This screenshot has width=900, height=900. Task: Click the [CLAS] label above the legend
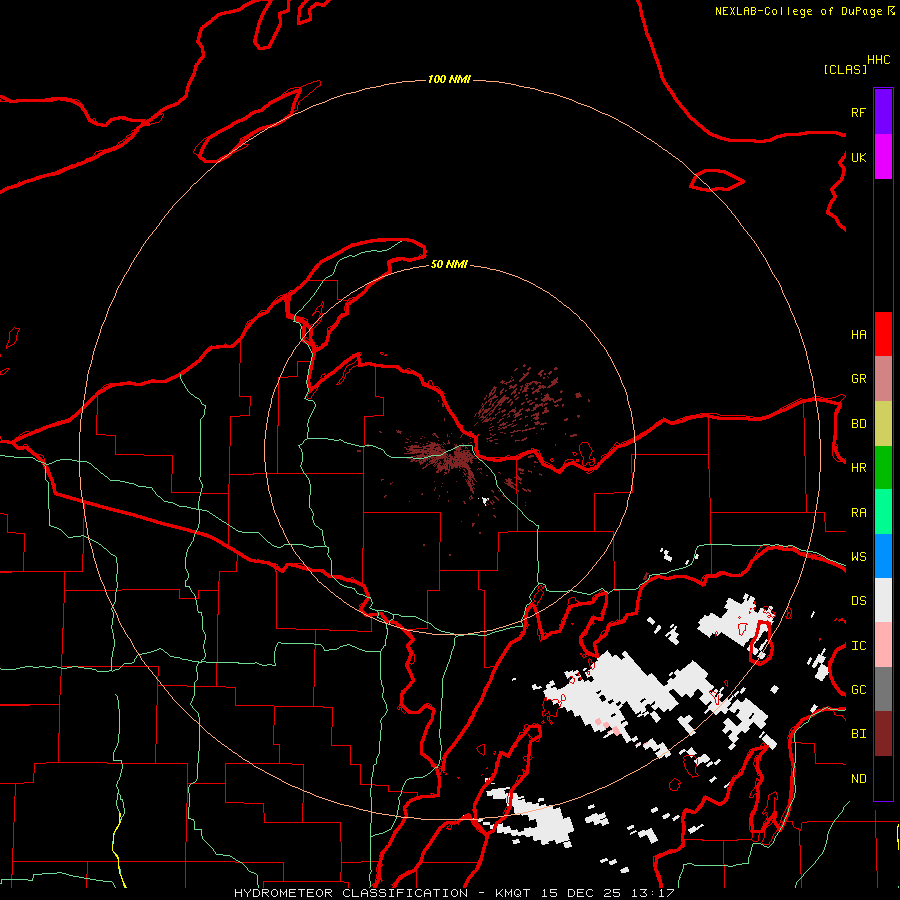click(x=845, y=70)
